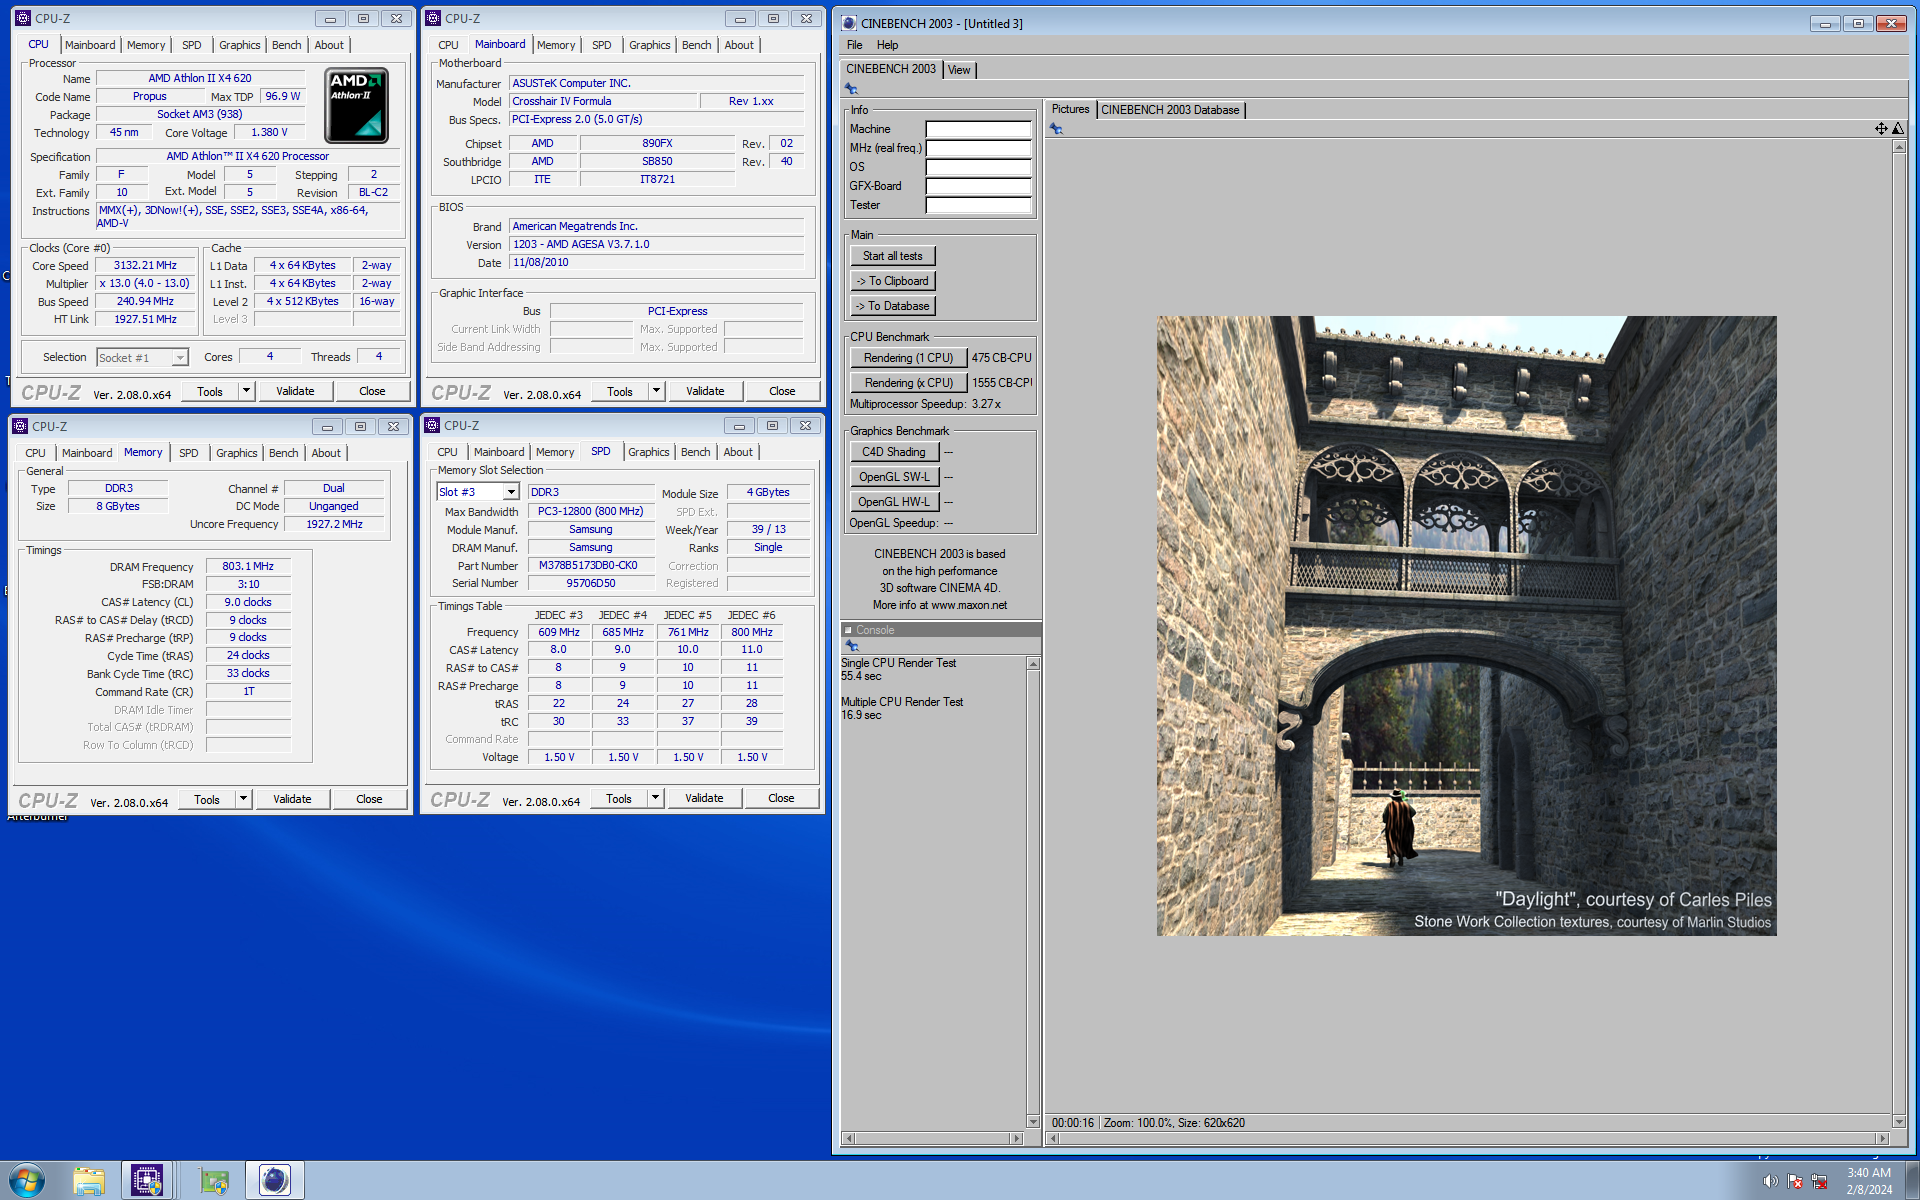Open the Graphics tab in the CPU-Z Memory window
The image size is (1920, 1200).
[x=237, y=453]
